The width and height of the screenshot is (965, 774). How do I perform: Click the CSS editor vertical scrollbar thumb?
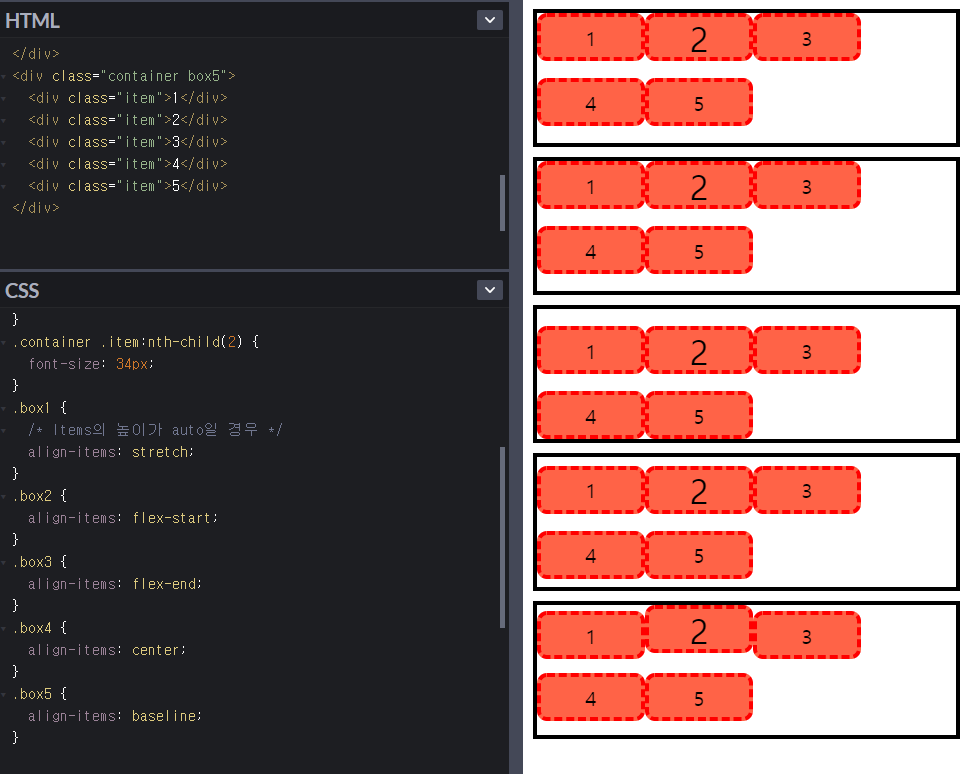click(502, 537)
